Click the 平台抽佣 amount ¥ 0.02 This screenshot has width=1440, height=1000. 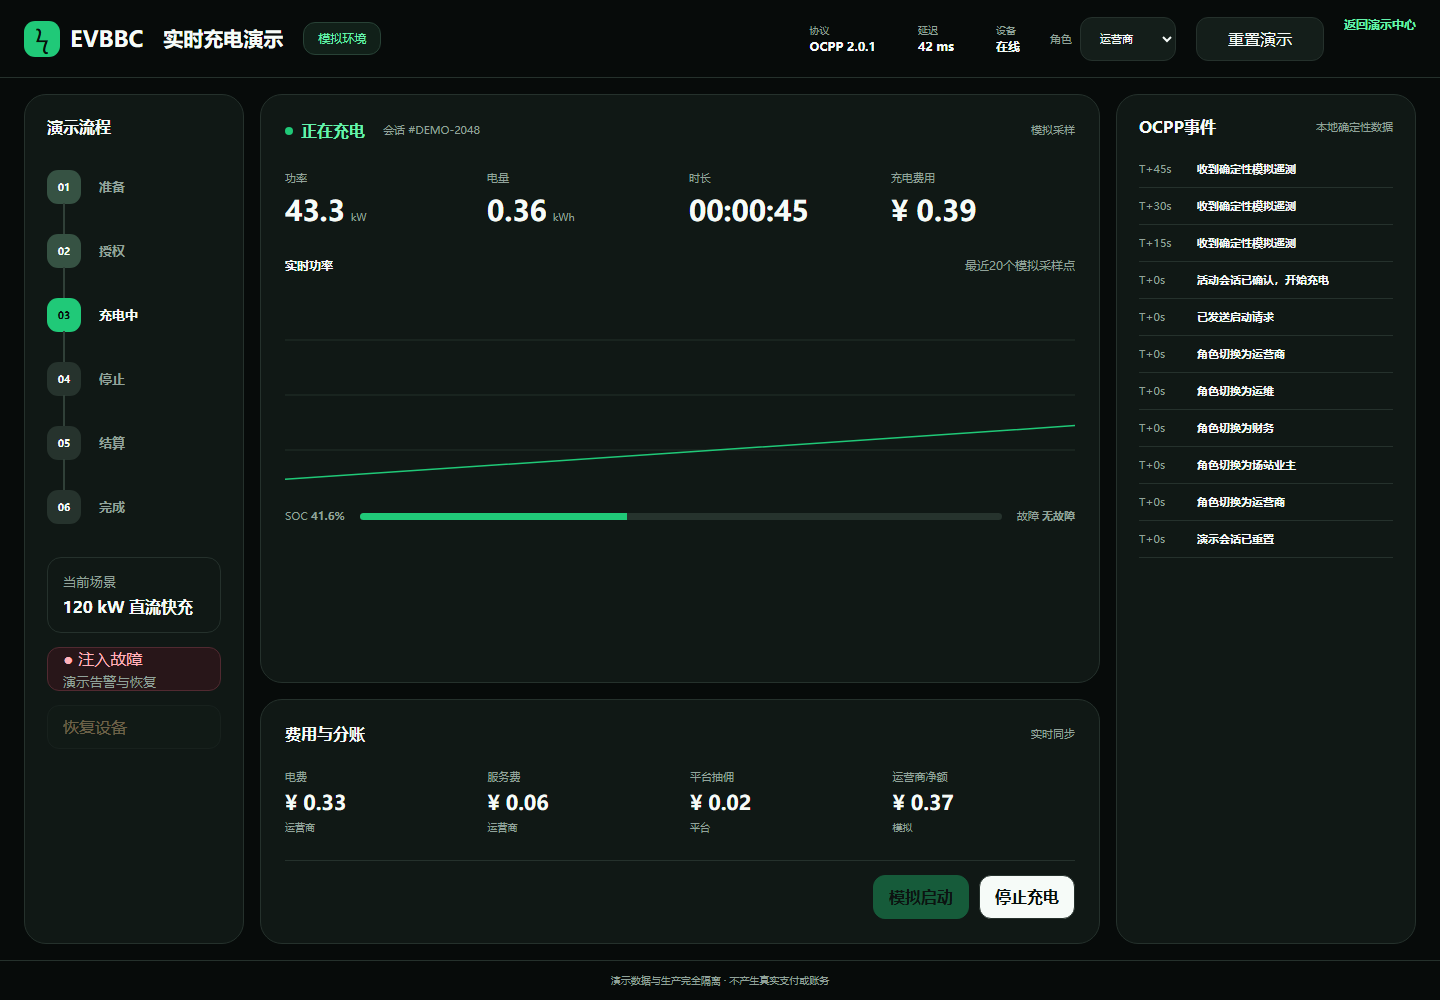point(720,803)
